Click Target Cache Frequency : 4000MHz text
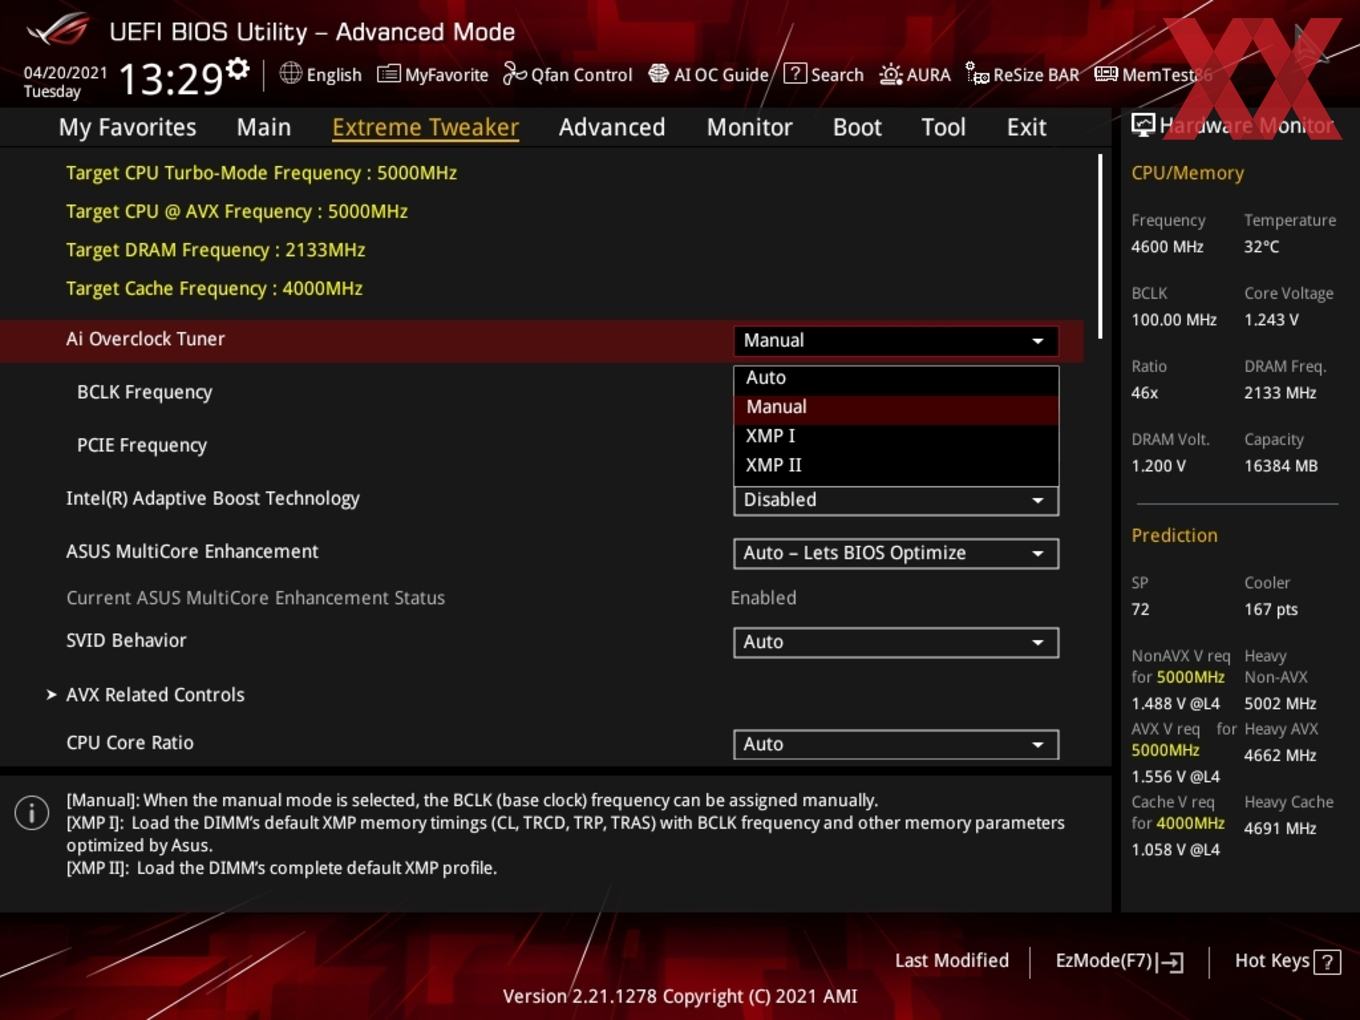The image size is (1360, 1020). (x=214, y=288)
